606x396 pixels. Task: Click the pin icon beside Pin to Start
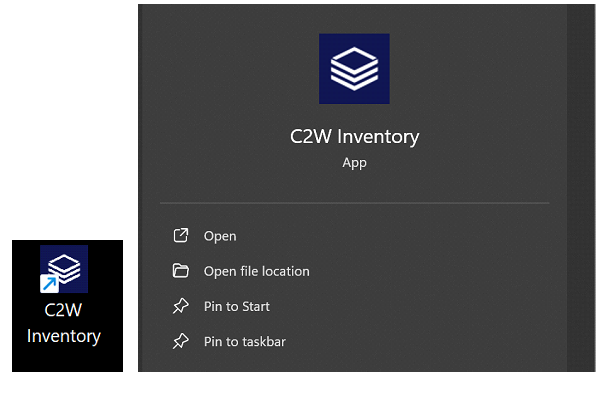180,306
